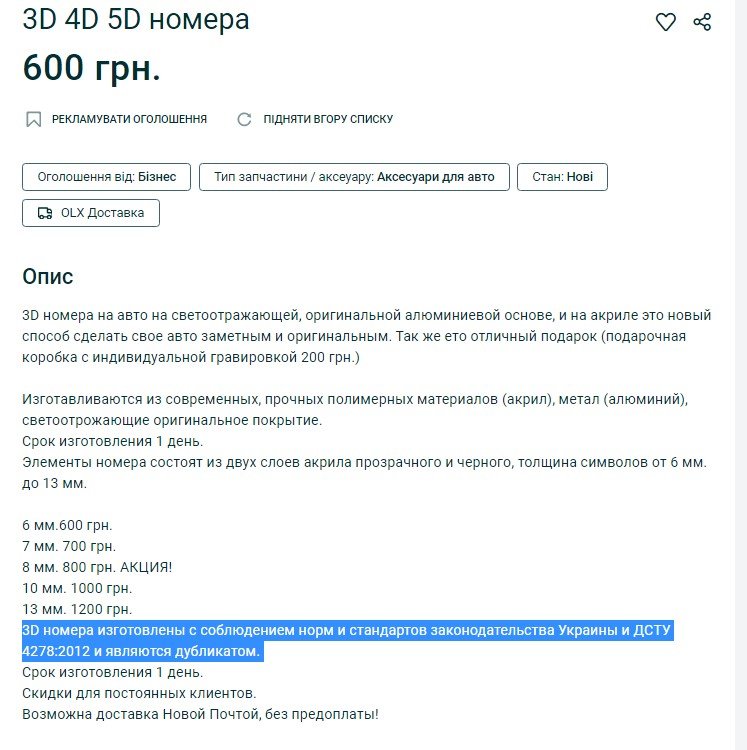The width and height of the screenshot is (747, 750).
Task: Click the blue highlighted ДСТУ 4278:2012 text
Action: [141, 652]
